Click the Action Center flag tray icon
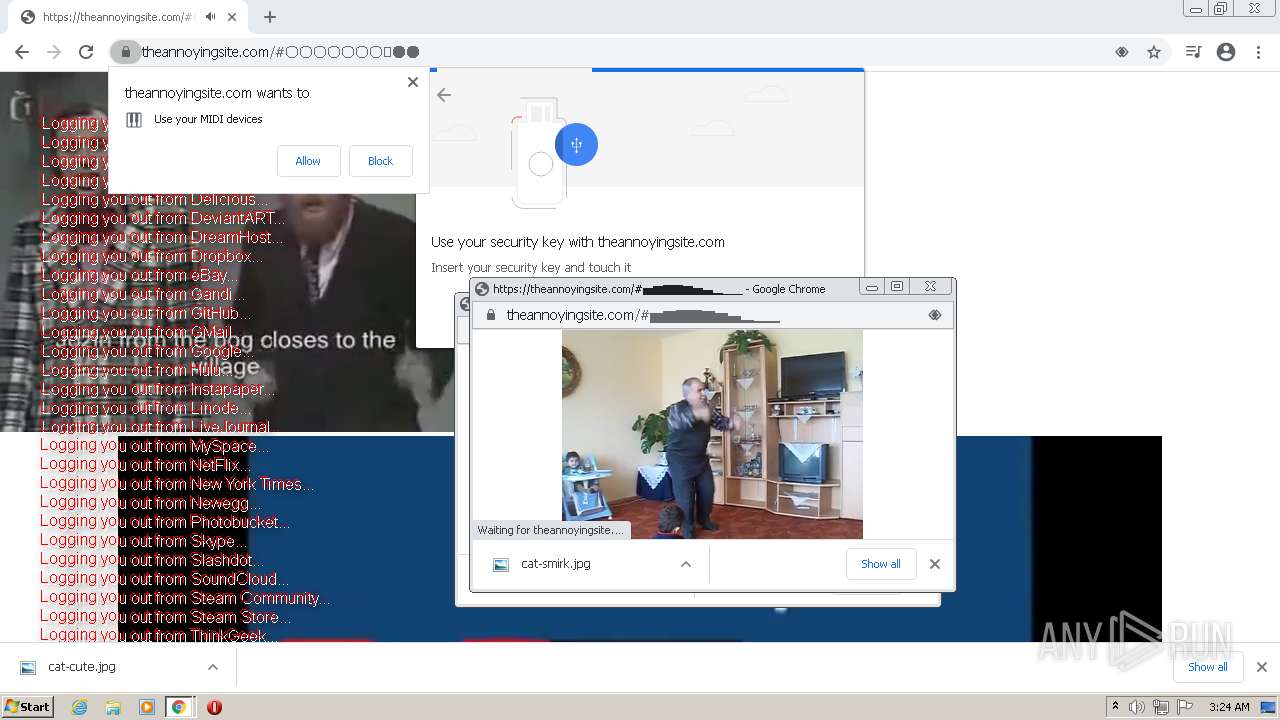Image resolution: width=1280 pixels, height=720 pixels. click(1185, 707)
